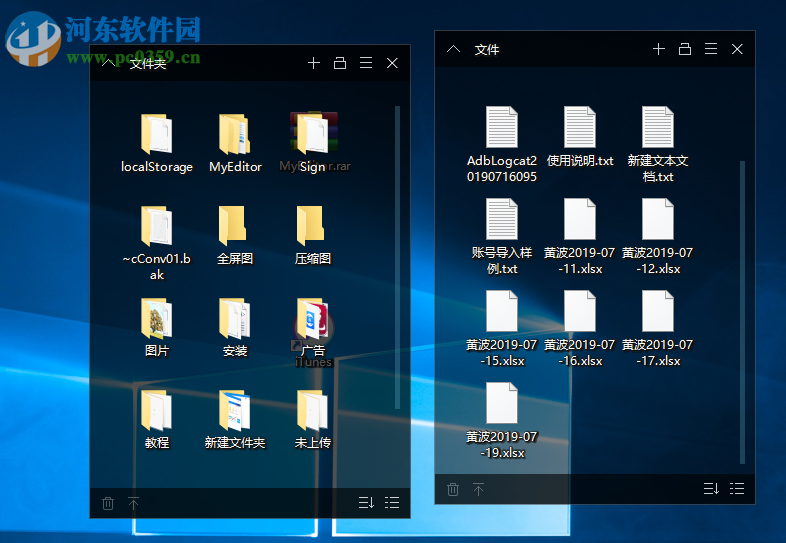Click the scrollbar in the 文件夹 panel
Screen dimensions: 786x543
(x=397, y=257)
